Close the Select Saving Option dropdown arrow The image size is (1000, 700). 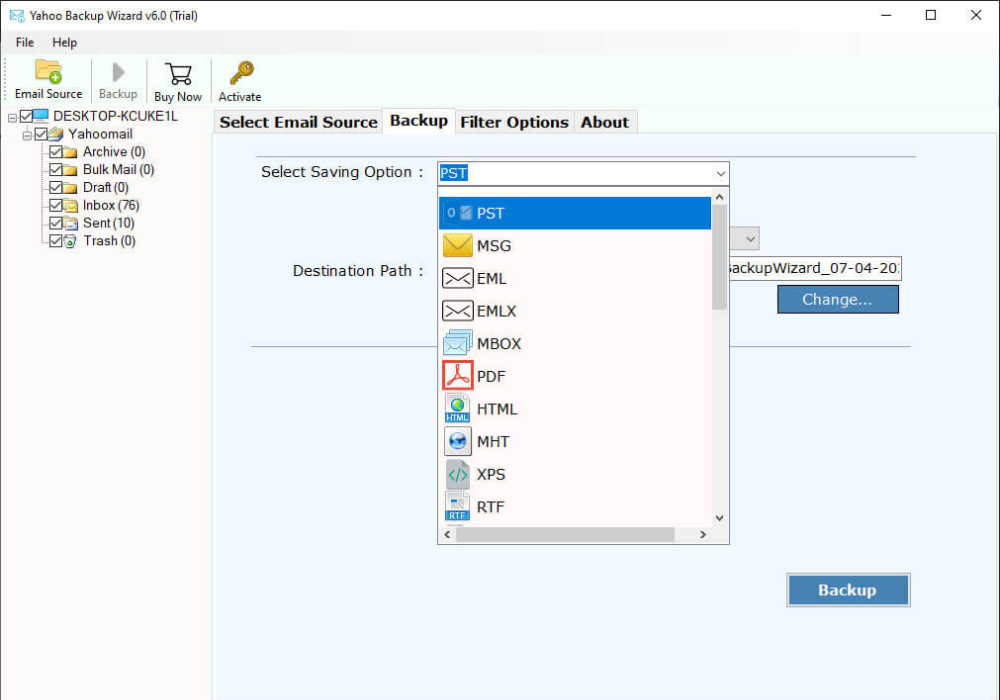720,173
